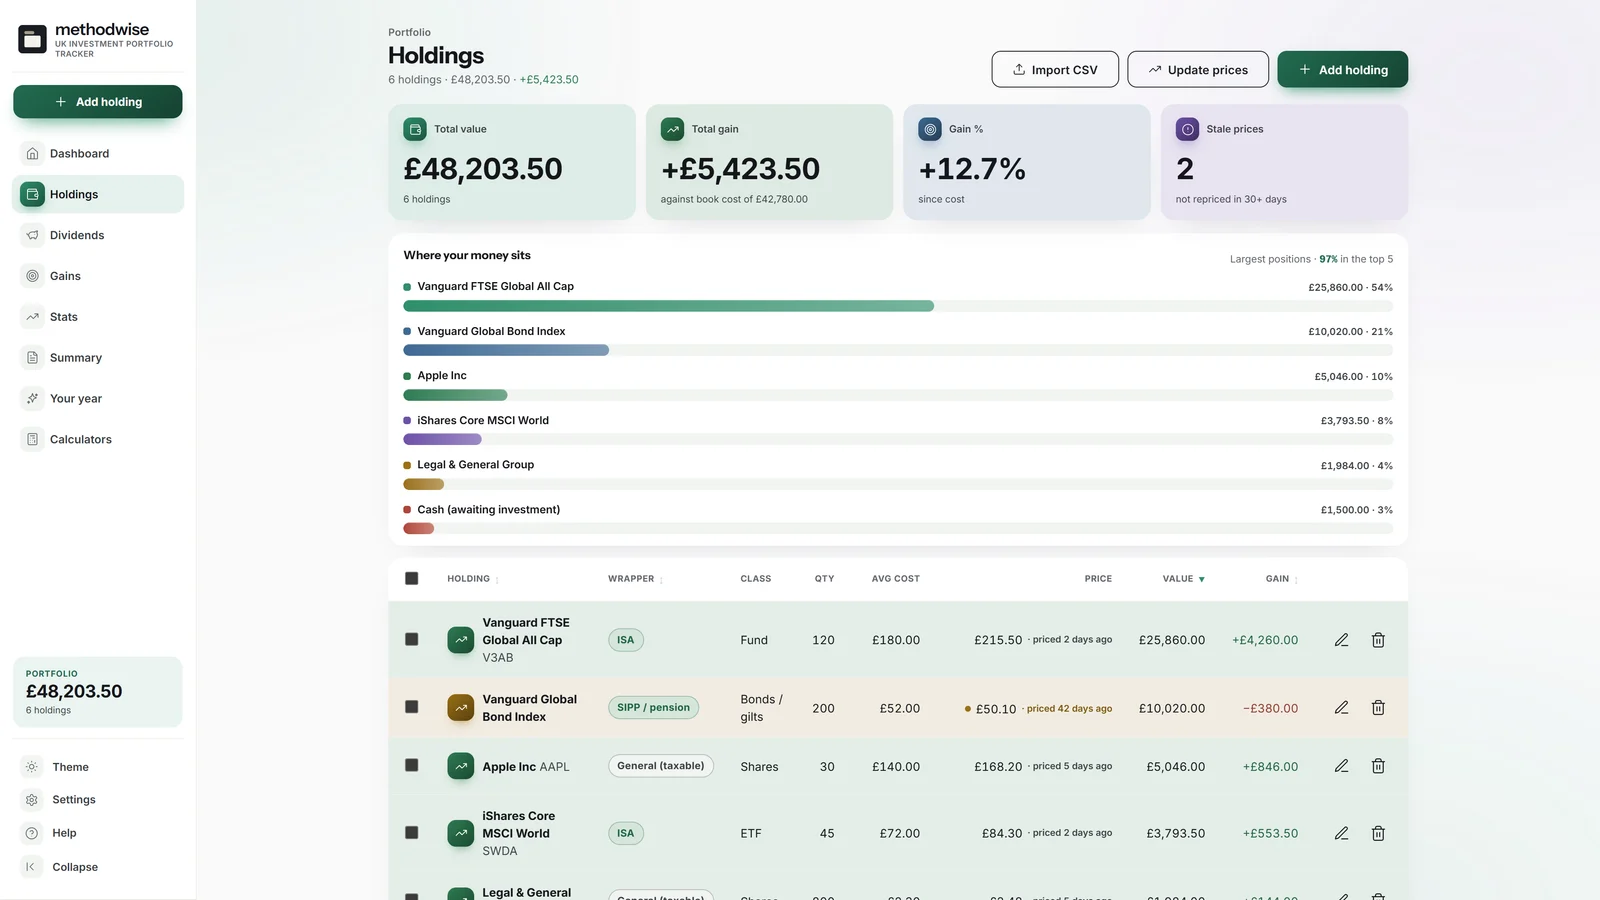The width and height of the screenshot is (1600, 900).
Task: Check the Vanguard FTSE Global All Cap row
Action: tap(412, 639)
